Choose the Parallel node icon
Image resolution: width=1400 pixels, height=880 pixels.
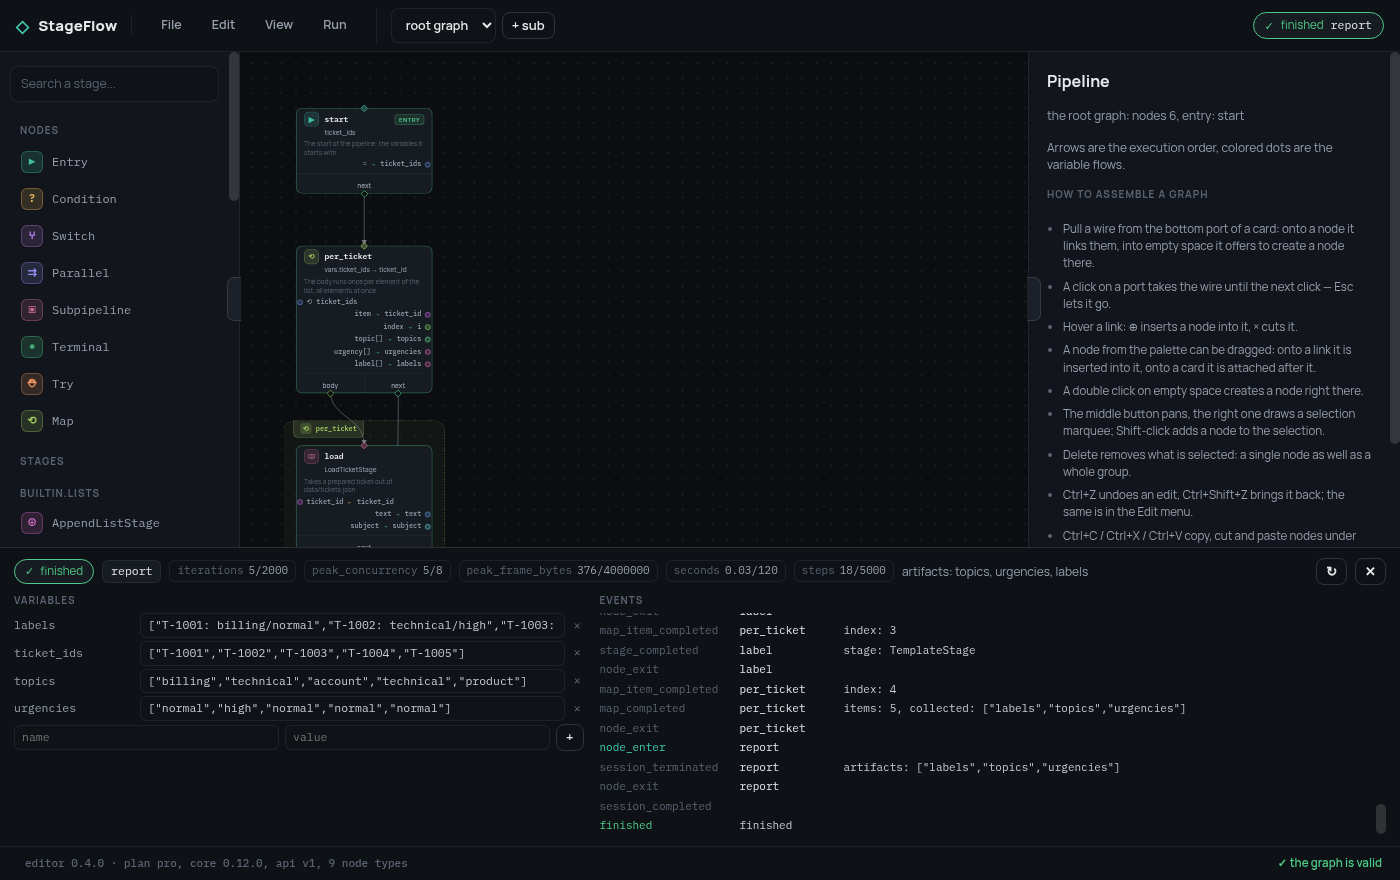point(32,273)
